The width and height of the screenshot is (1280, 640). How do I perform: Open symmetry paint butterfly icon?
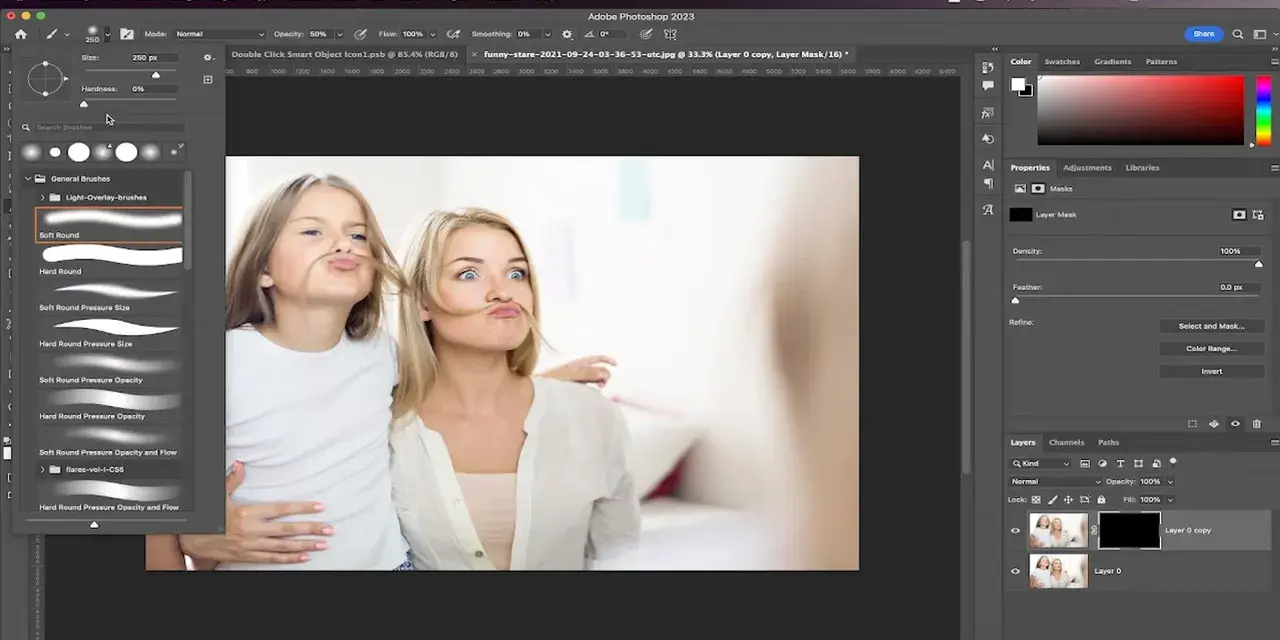tap(671, 34)
